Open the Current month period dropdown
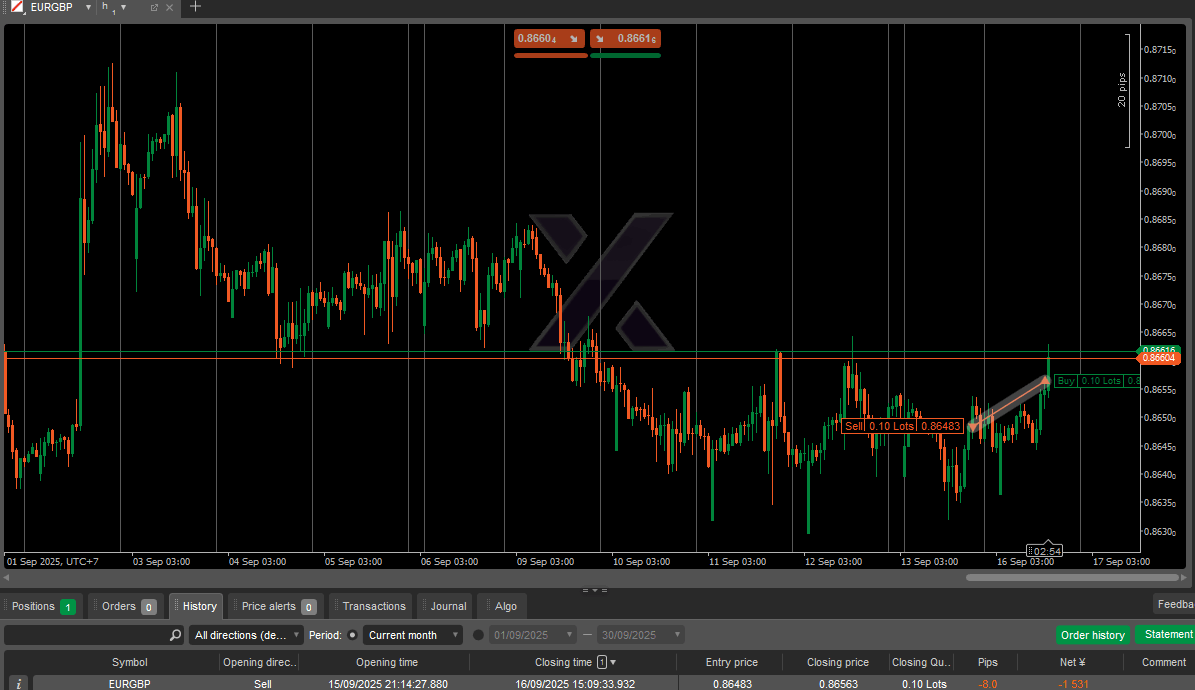Image resolution: width=1195 pixels, height=690 pixels. [x=413, y=635]
